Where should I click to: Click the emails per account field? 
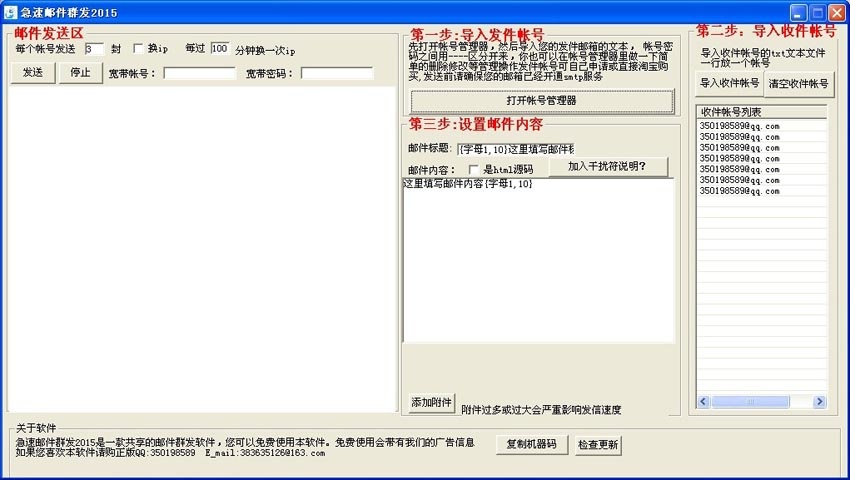pos(94,49)
